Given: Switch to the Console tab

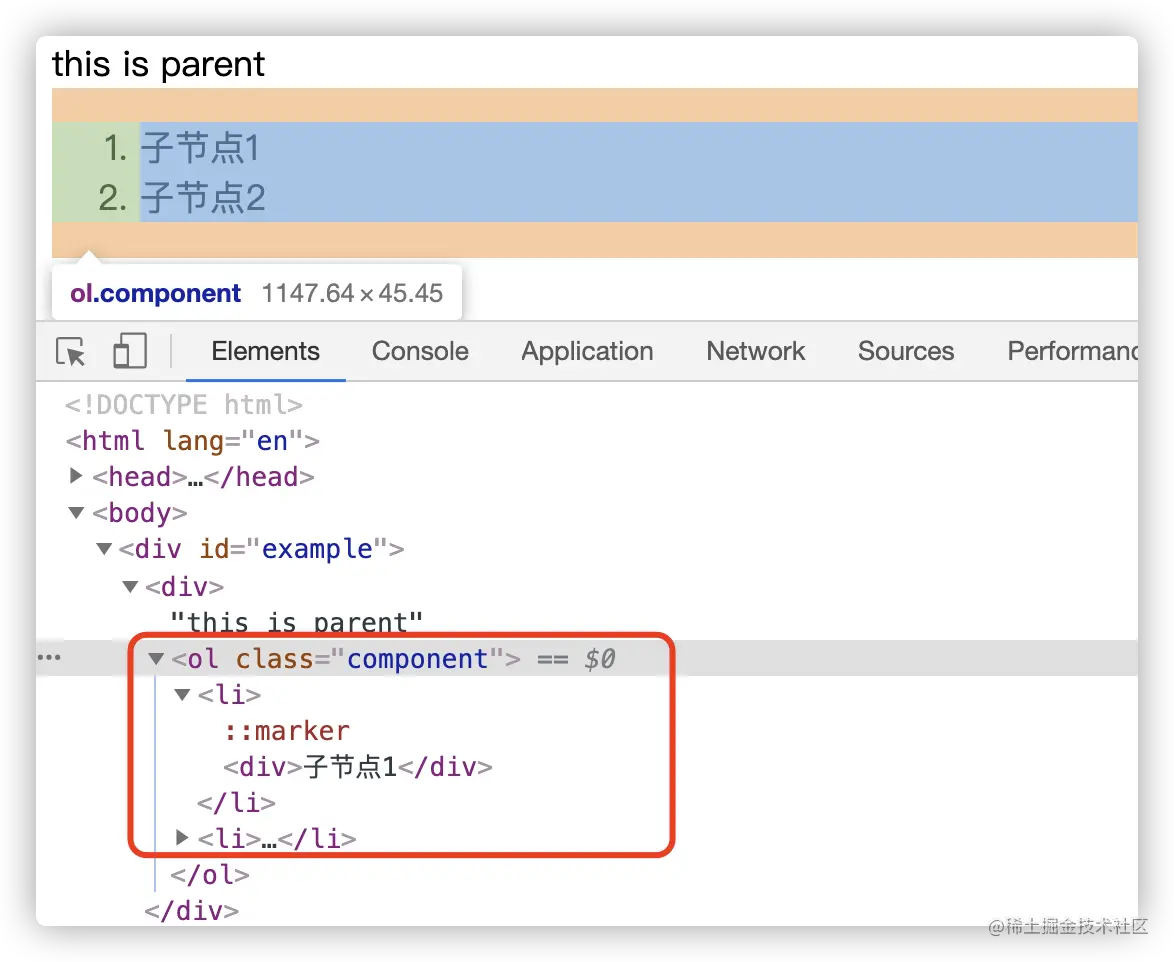Looking at the screenshot, I should (x=420, y=351).
